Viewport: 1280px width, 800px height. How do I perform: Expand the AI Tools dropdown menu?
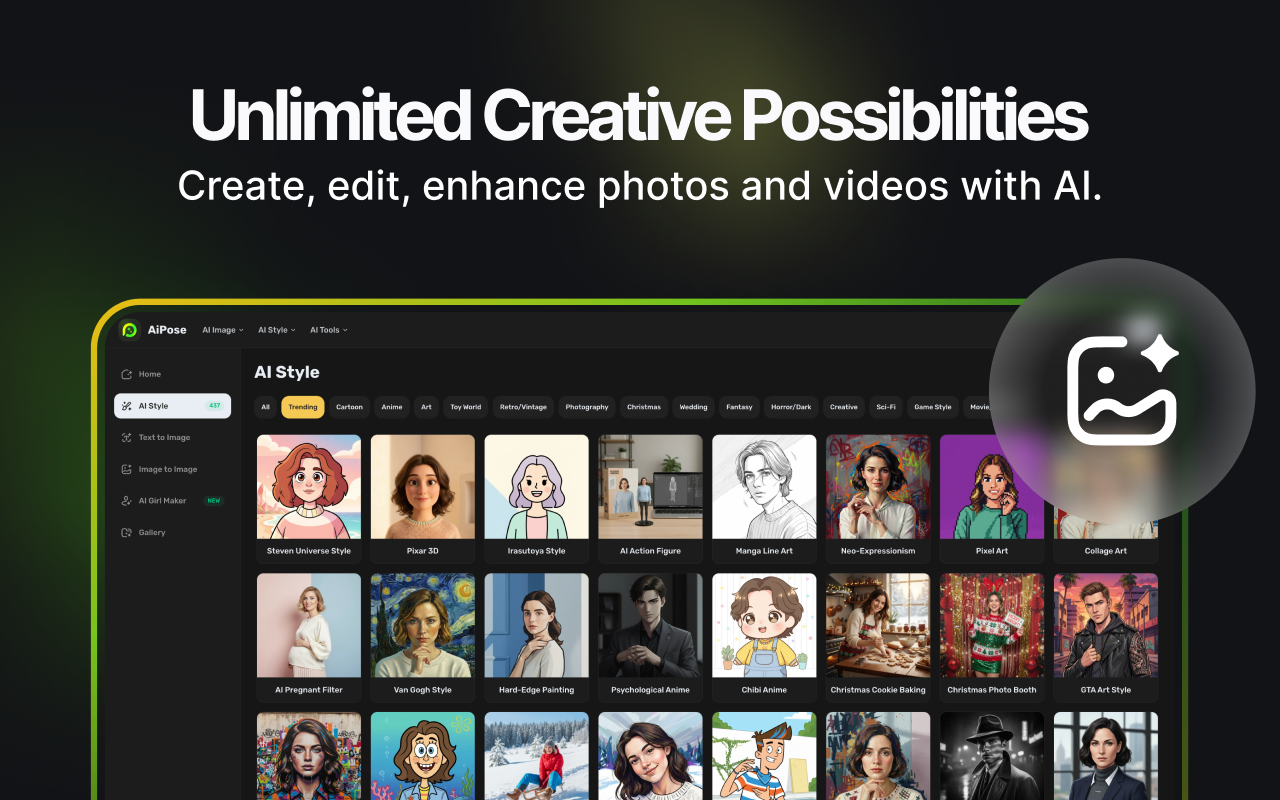pos(328,330)
